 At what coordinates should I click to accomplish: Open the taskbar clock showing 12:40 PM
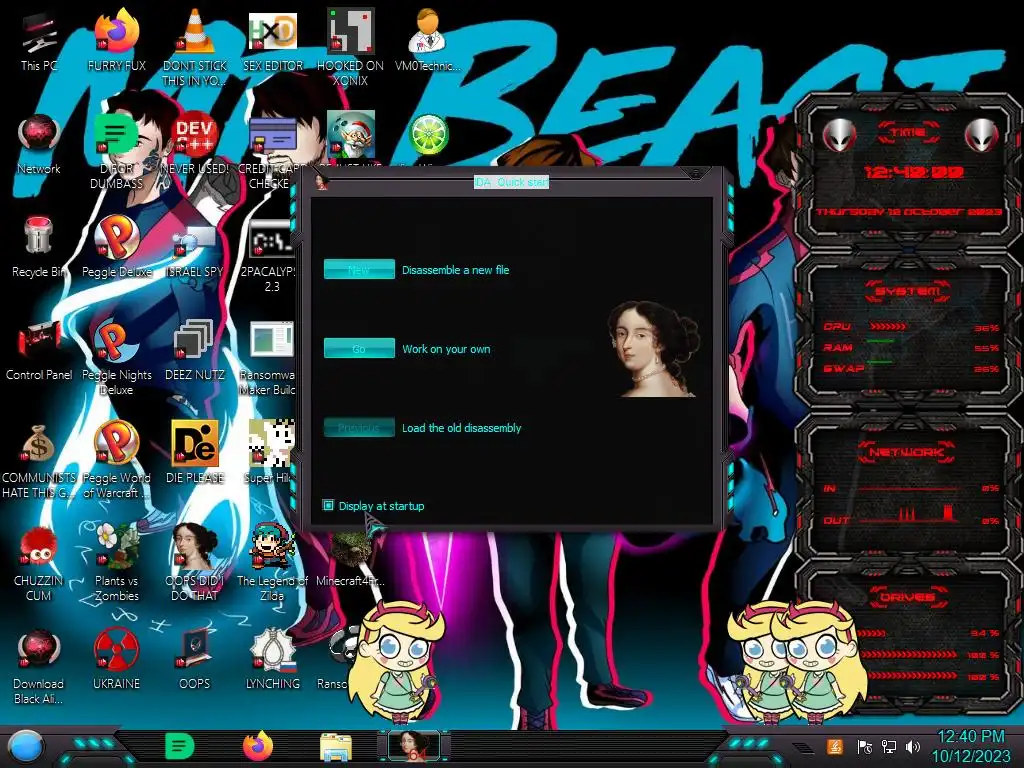[970, 746]
